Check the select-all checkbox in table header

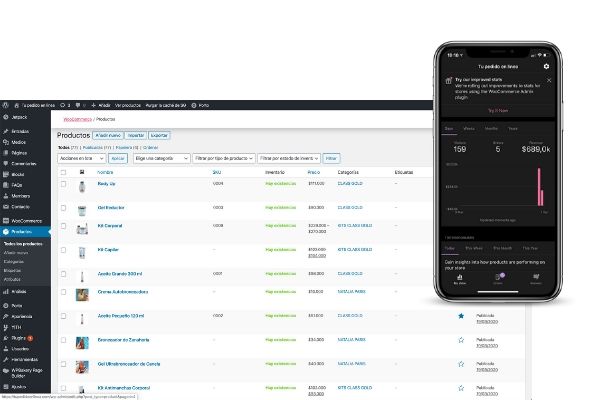pyautogui.click(x=63, y=171)
